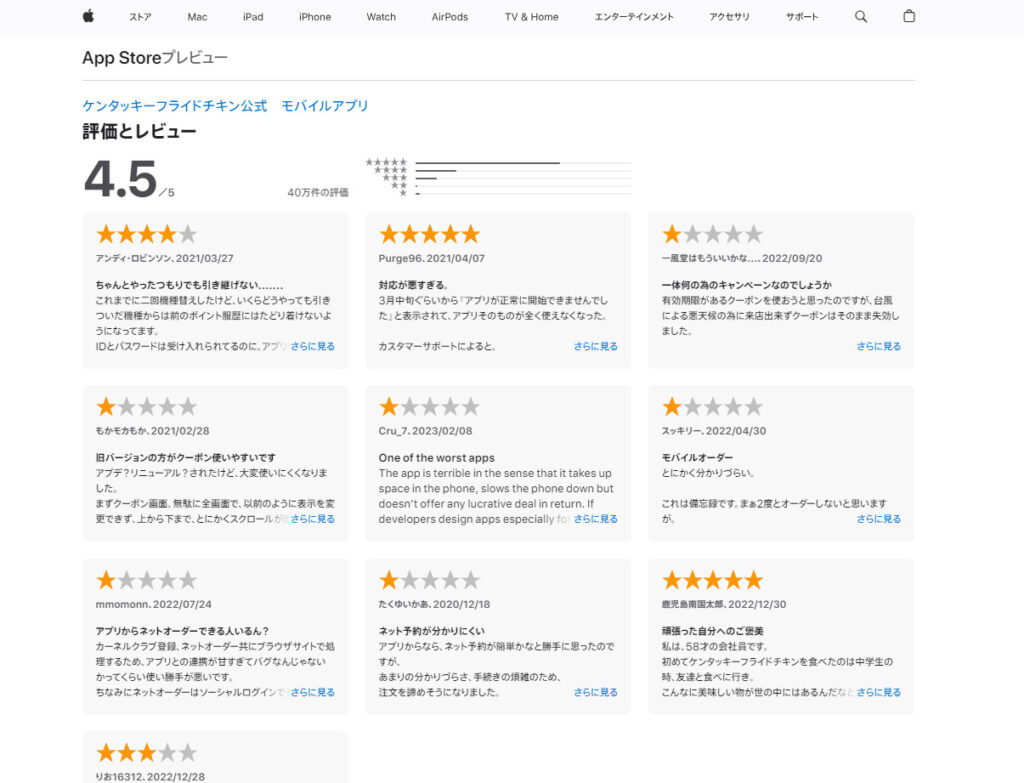Open the TV & Home menu item
Viewport: 1024px width, 783px height.
[531, 17]
